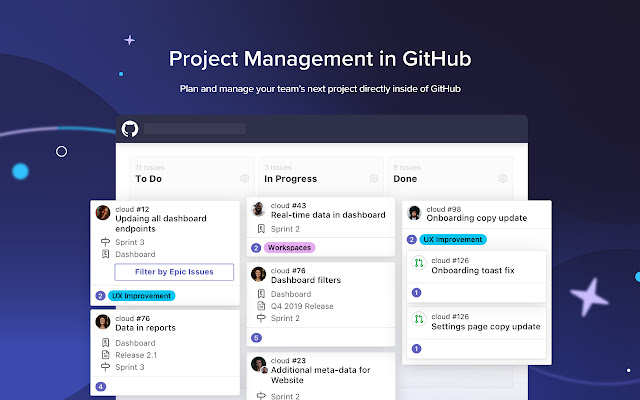640x400 pixels.
Task: Click avatar on Dashboard filters card
Action: 258,274
